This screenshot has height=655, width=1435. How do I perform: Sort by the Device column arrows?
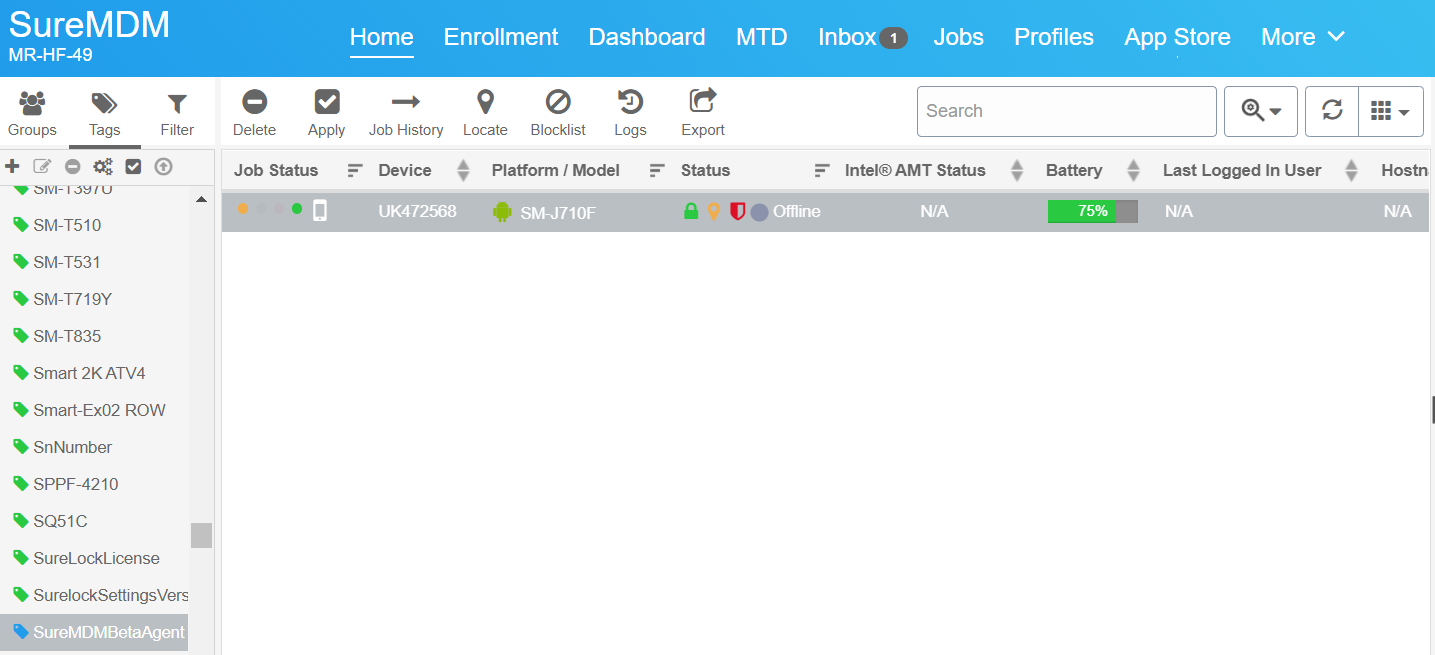[x=463, y=171]
